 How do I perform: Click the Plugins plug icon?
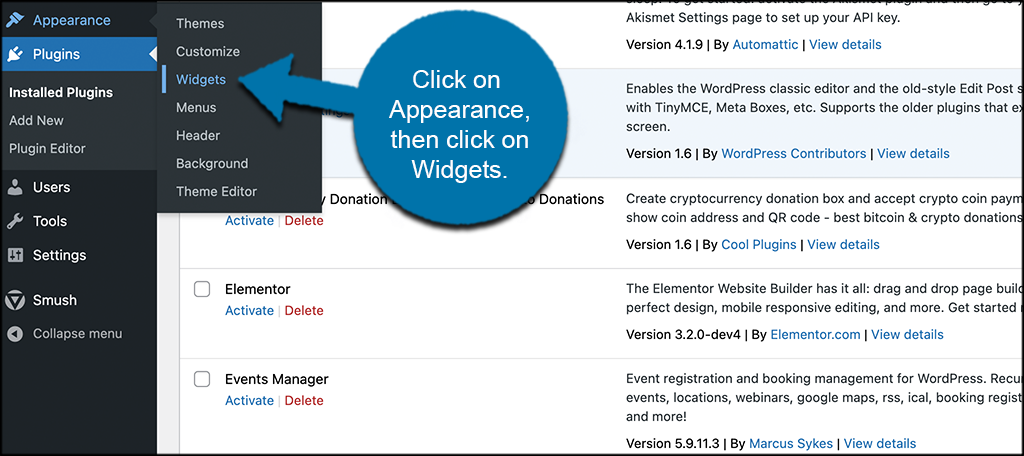tap(15, 54)
